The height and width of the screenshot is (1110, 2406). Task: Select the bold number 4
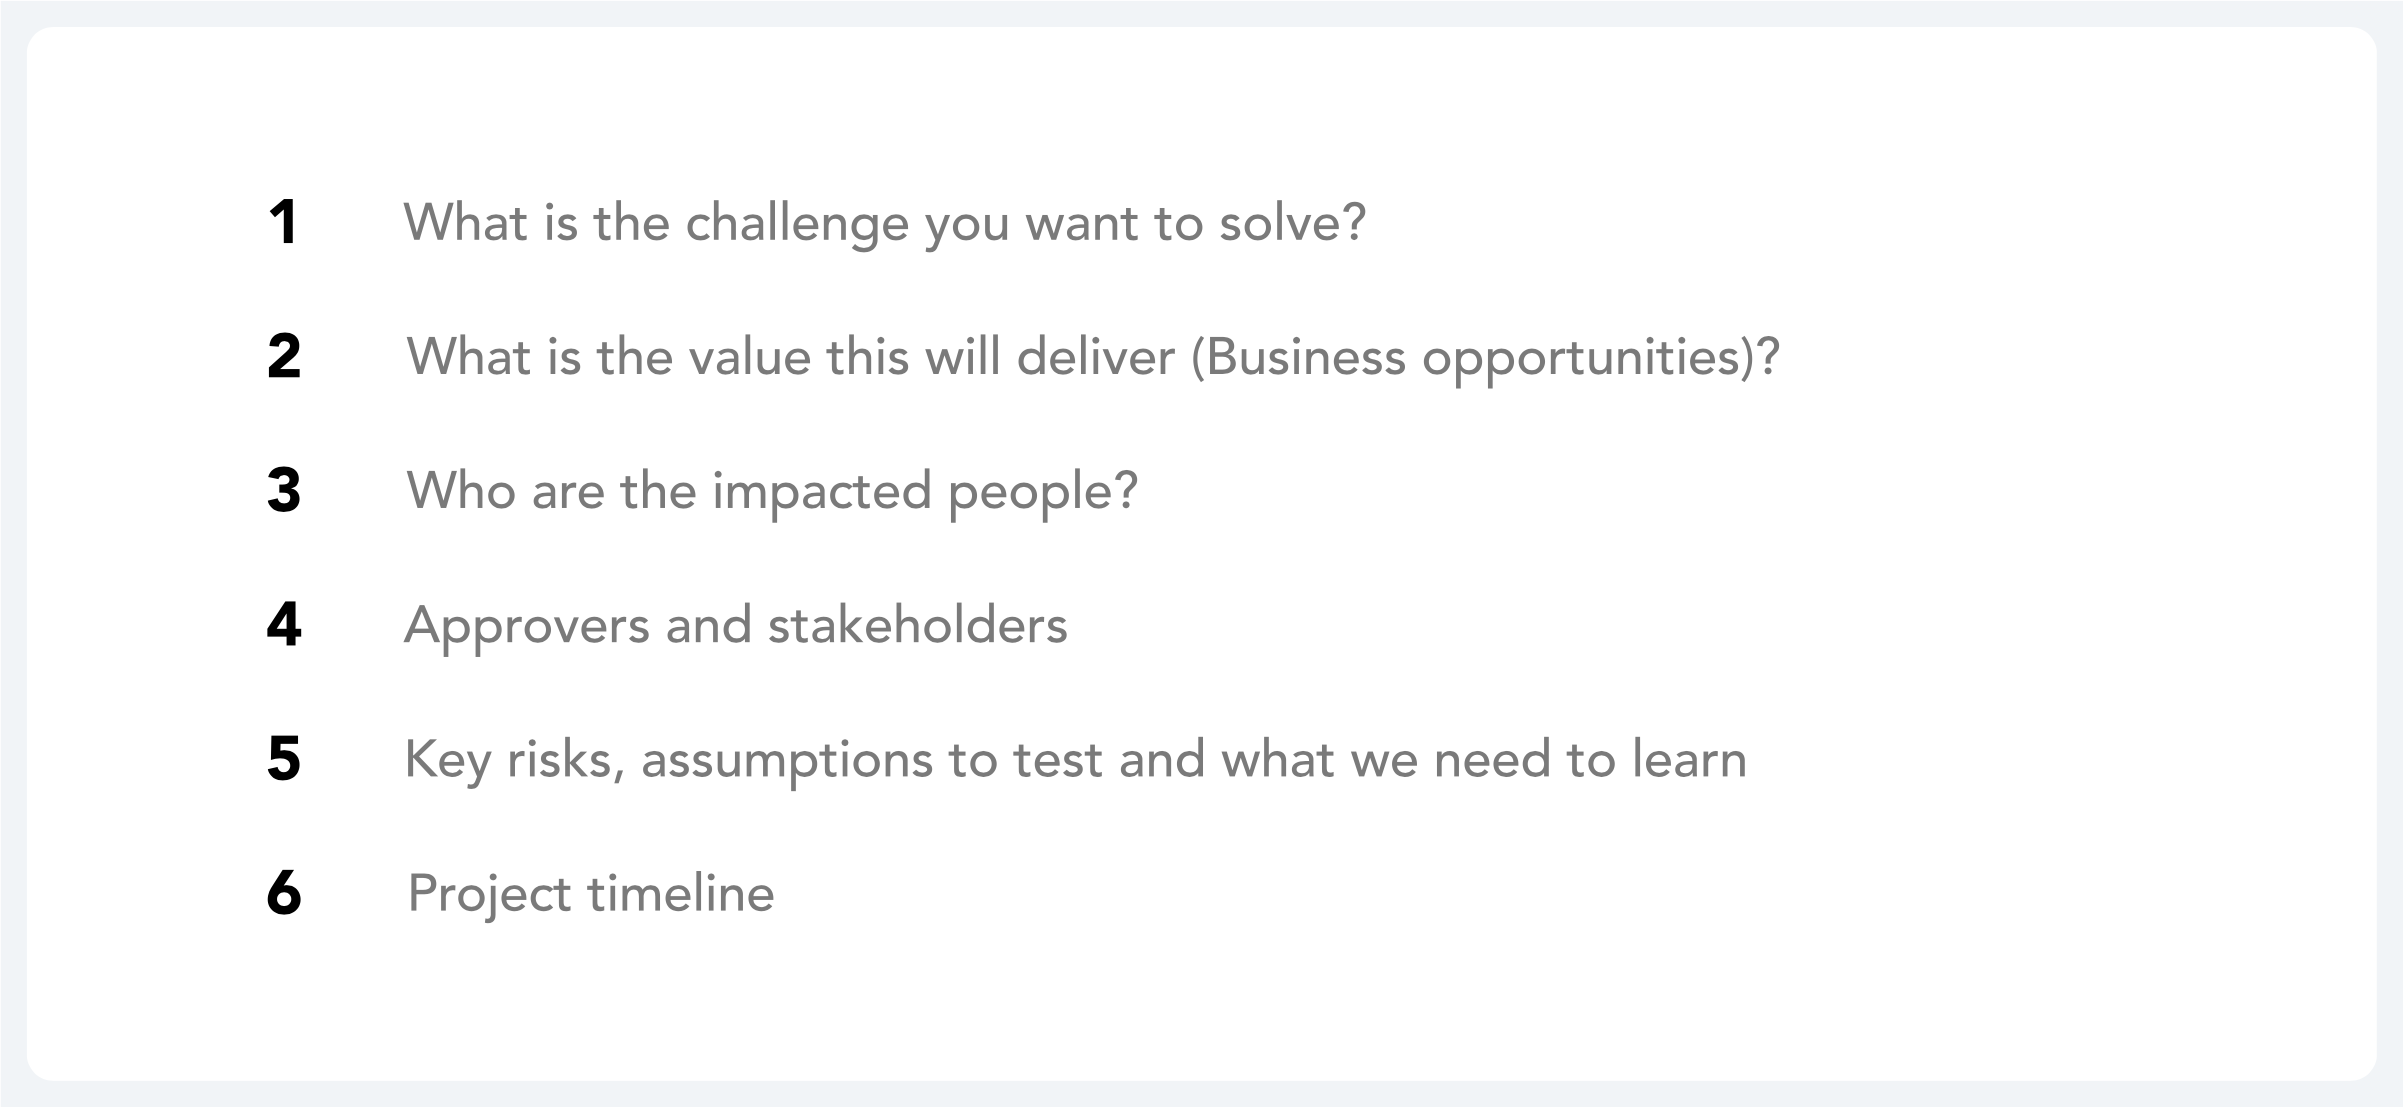(284, 625)
